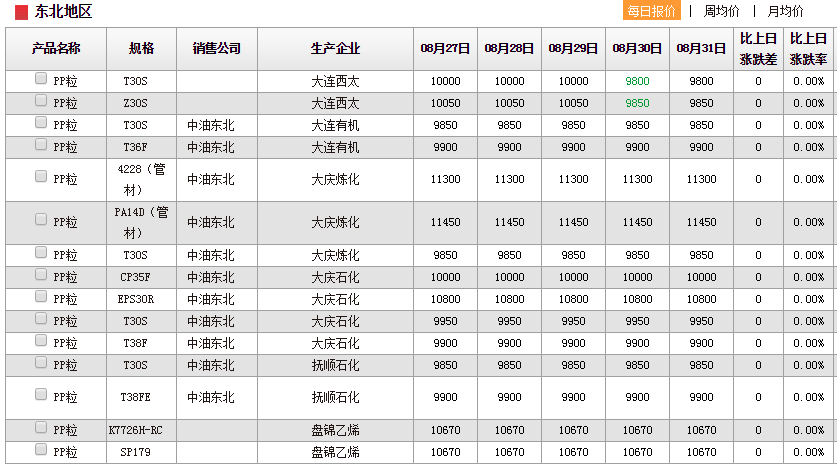Click spec cell 4228(管材)
The width and height of the screenshot is (837, 465).
(141, 179)
